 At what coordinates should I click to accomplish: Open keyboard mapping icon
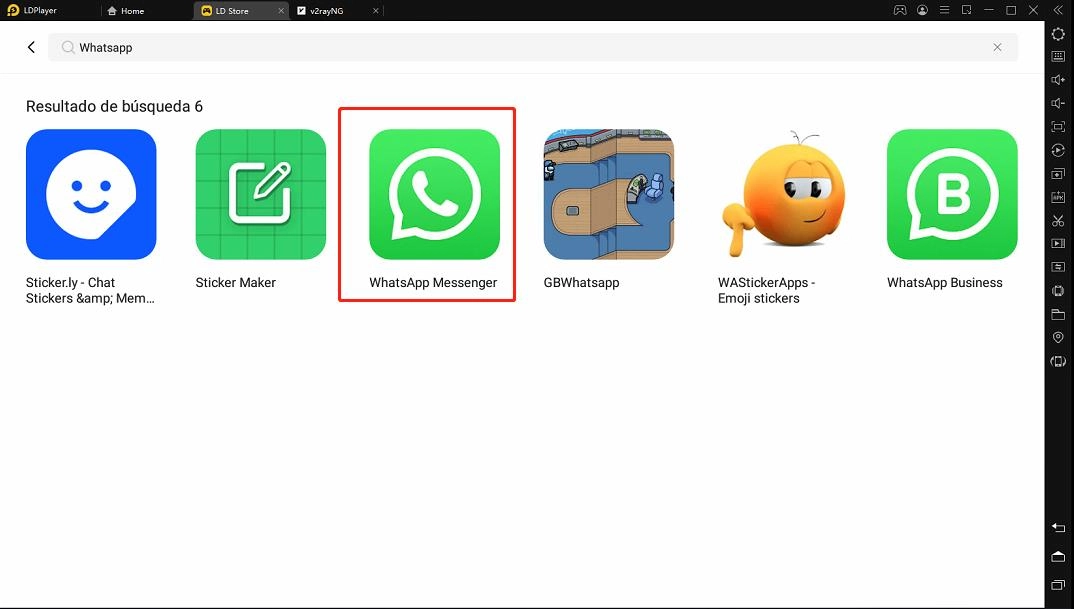[1058, 56]
